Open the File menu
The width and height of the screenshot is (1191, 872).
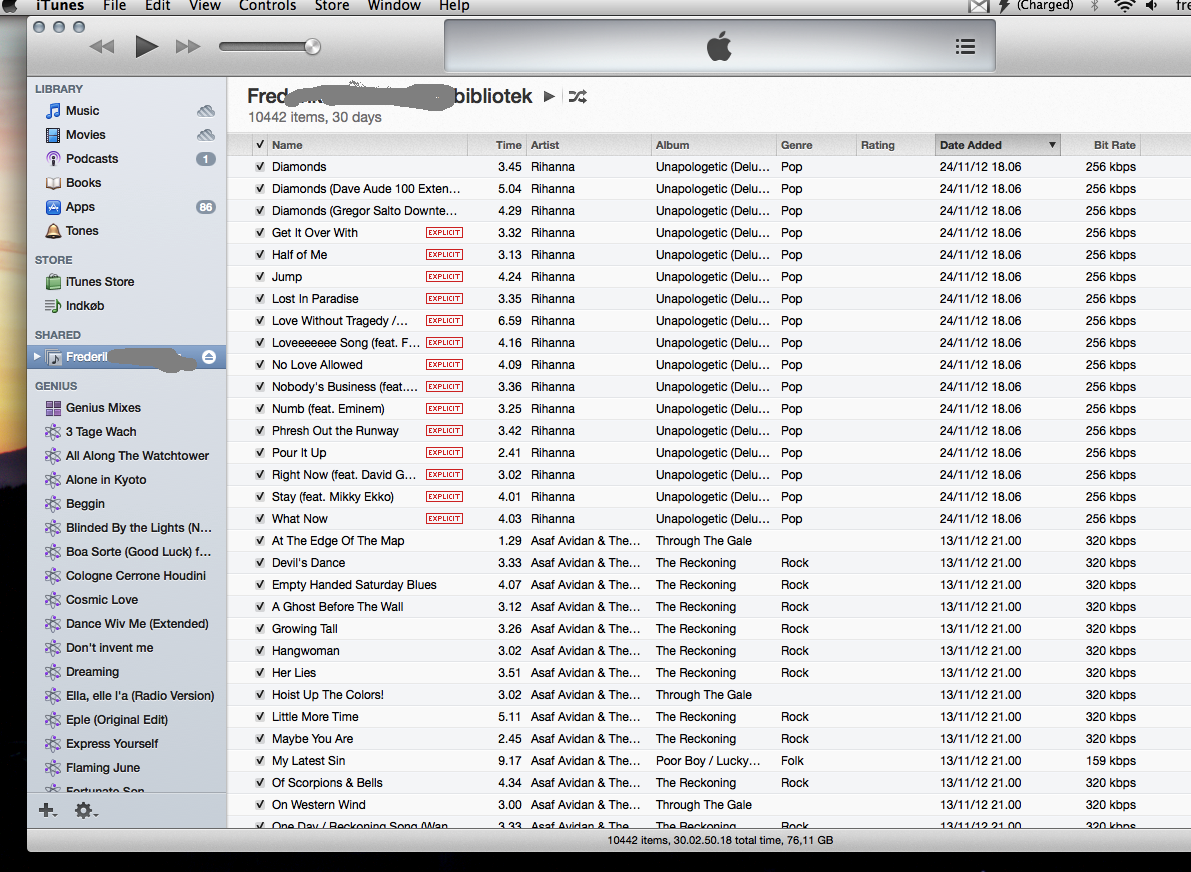coord(115,6)
